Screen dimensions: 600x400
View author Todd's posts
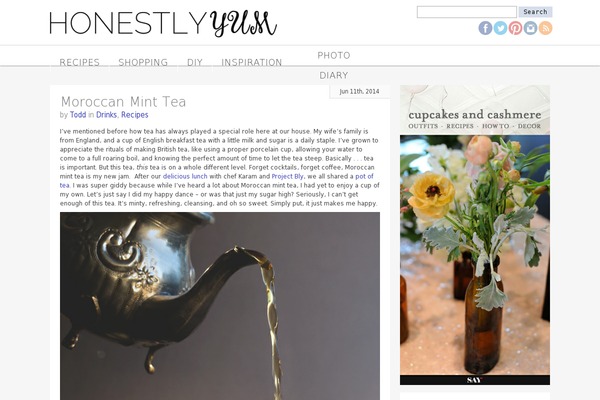(x=78, y=115)
